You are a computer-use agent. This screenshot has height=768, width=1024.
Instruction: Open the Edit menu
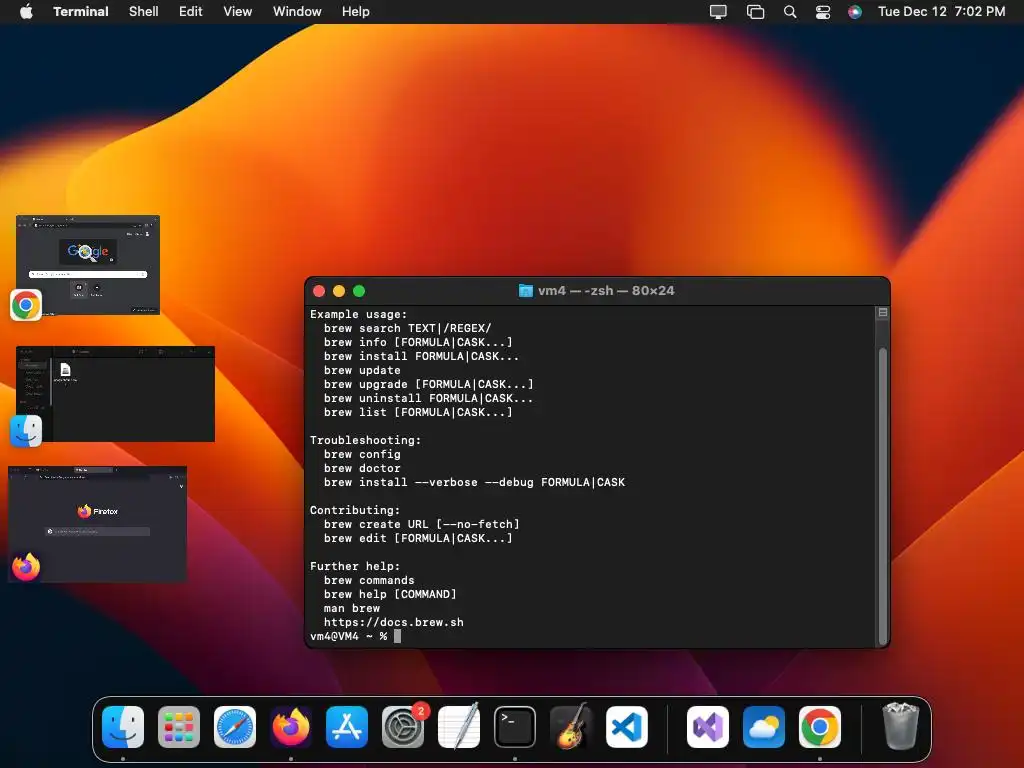click(191, 11)
